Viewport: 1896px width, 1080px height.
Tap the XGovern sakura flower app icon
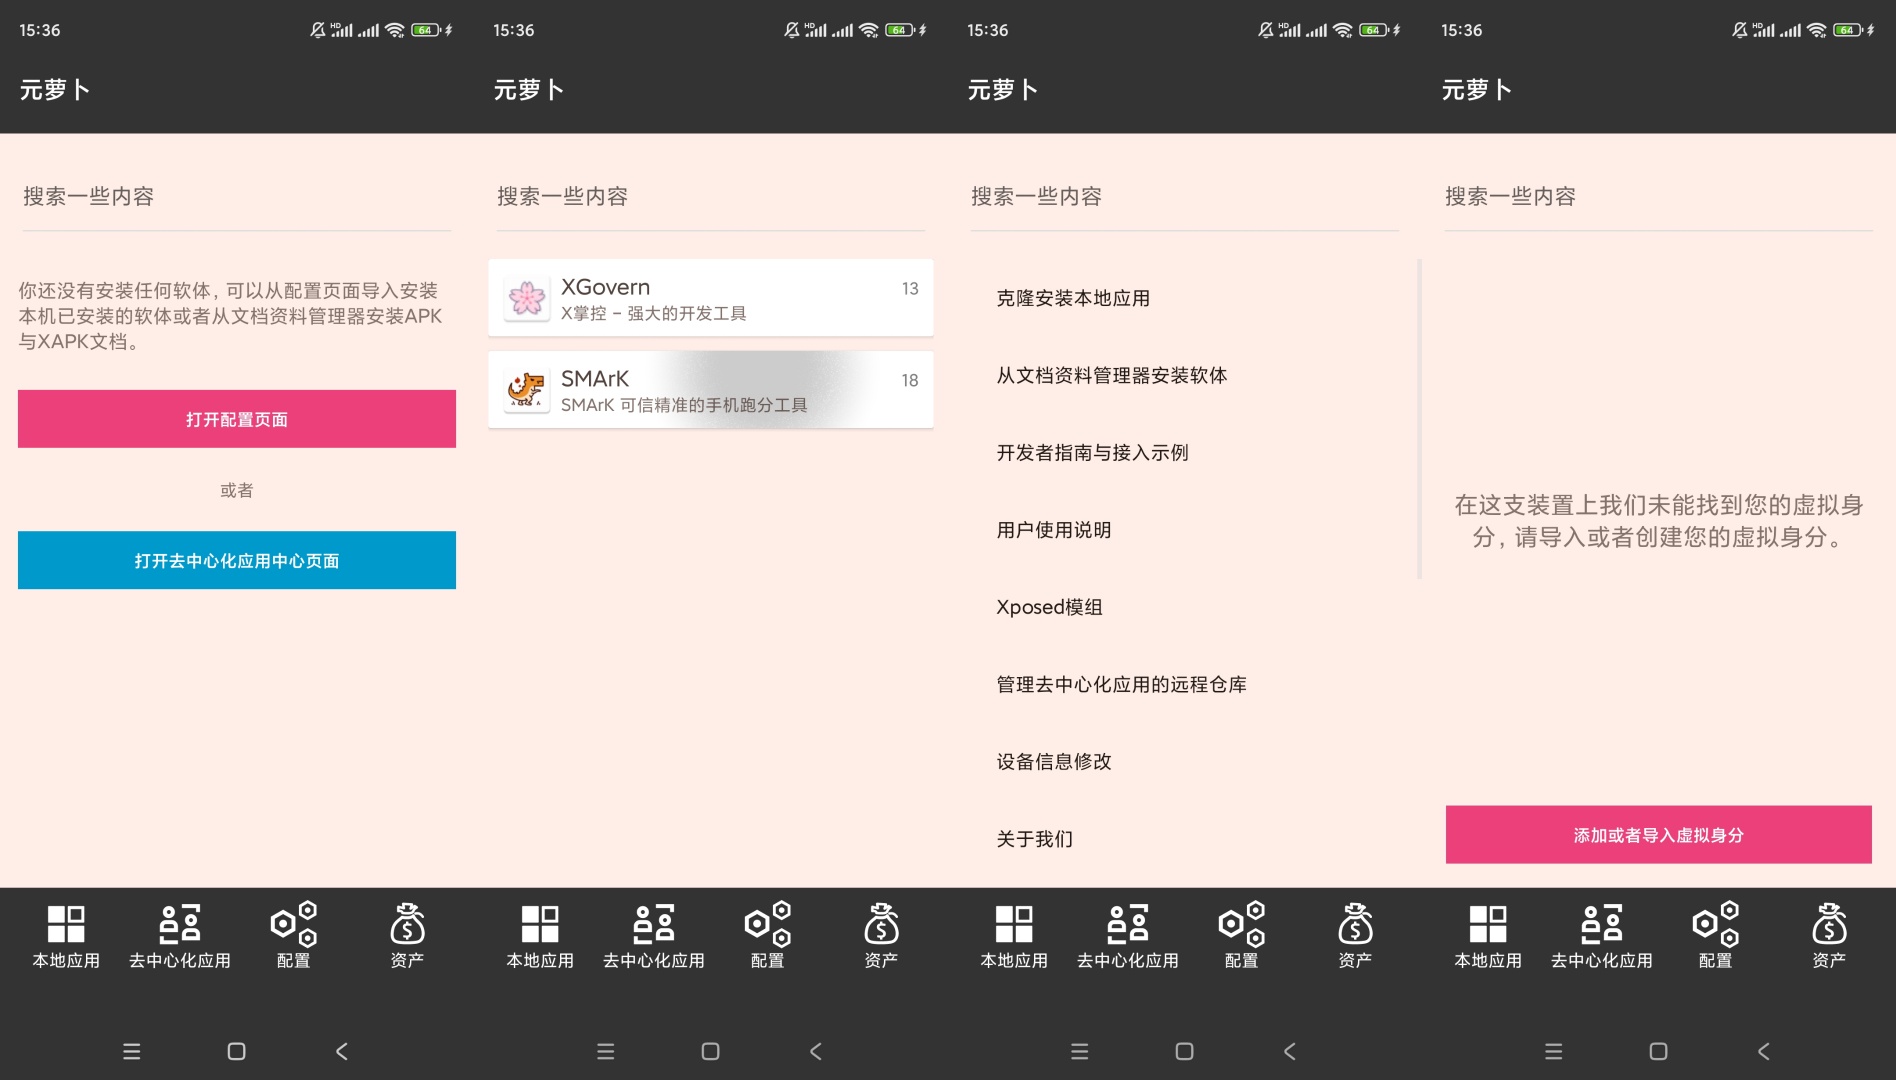(x=526, y=298)
